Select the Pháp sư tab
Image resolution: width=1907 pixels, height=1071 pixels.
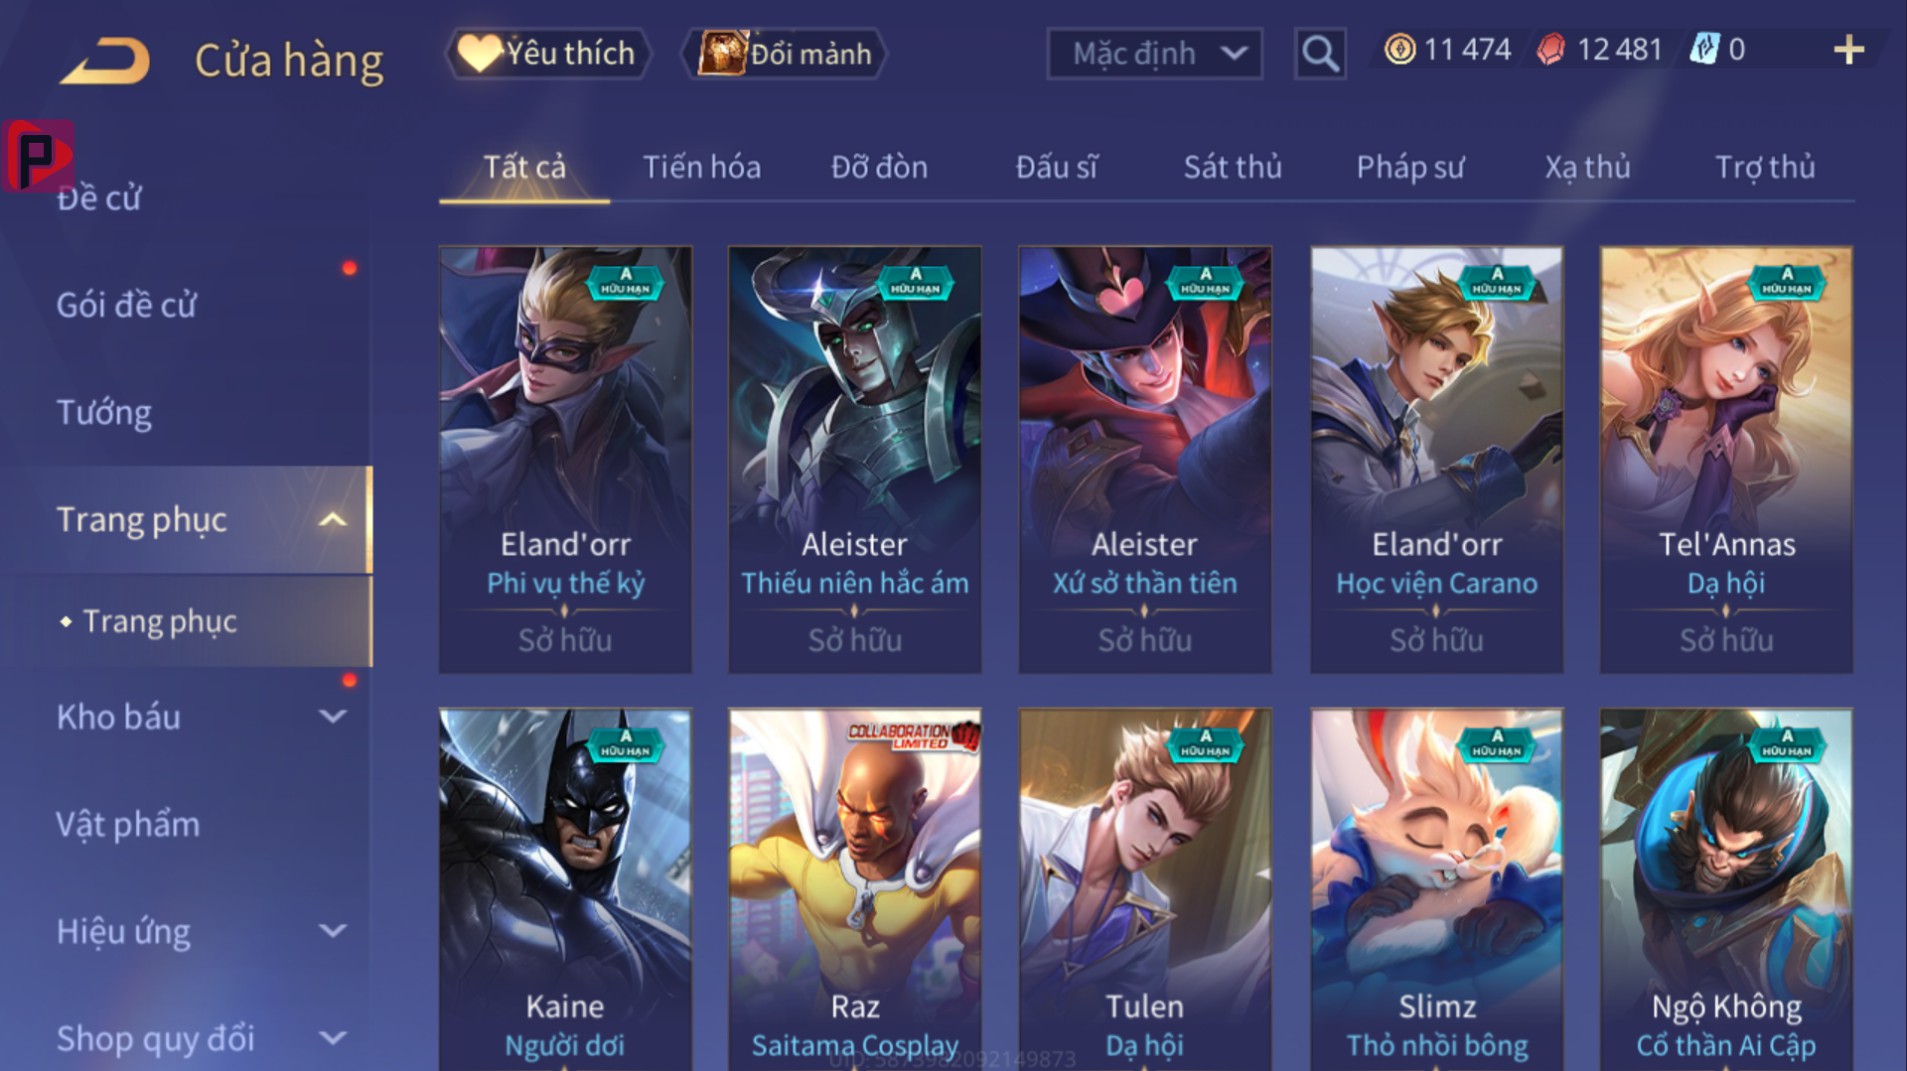tap(1410, 167)
